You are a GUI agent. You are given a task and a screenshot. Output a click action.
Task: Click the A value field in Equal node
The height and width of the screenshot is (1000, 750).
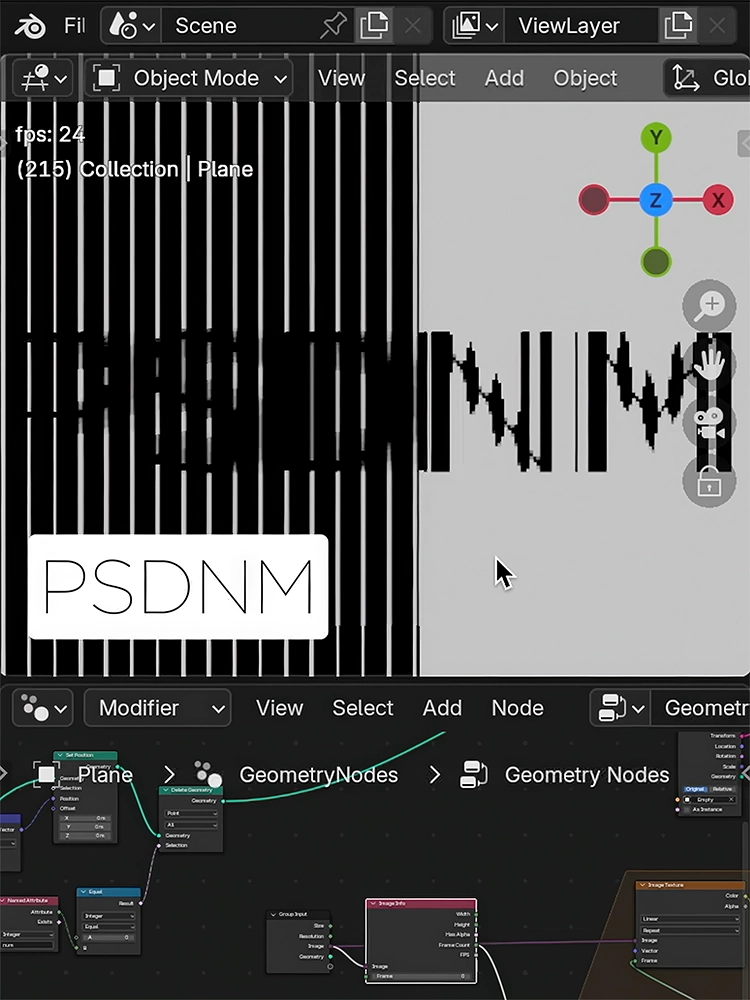pos(109,938)
